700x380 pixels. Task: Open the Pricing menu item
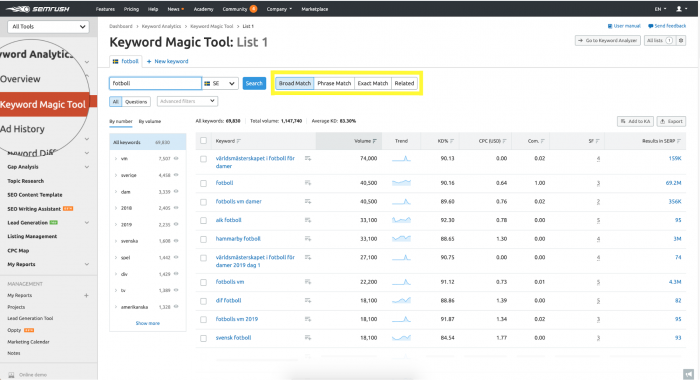pyautogui.click(x=131, y=9)
